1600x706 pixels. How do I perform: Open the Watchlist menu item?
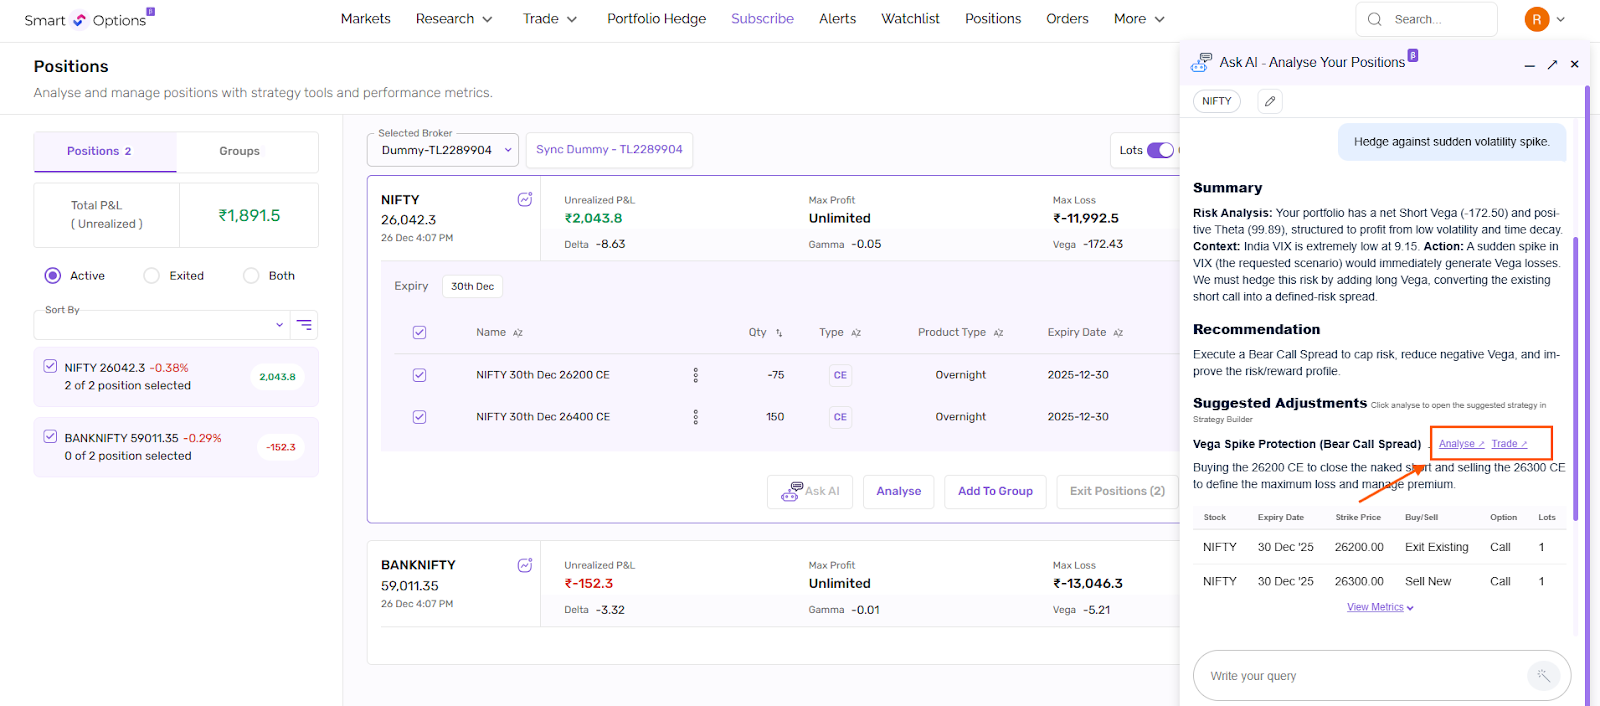910,19
